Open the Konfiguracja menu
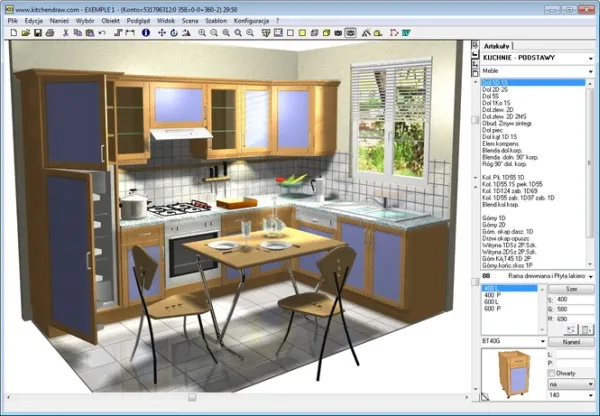 [251, 21]
